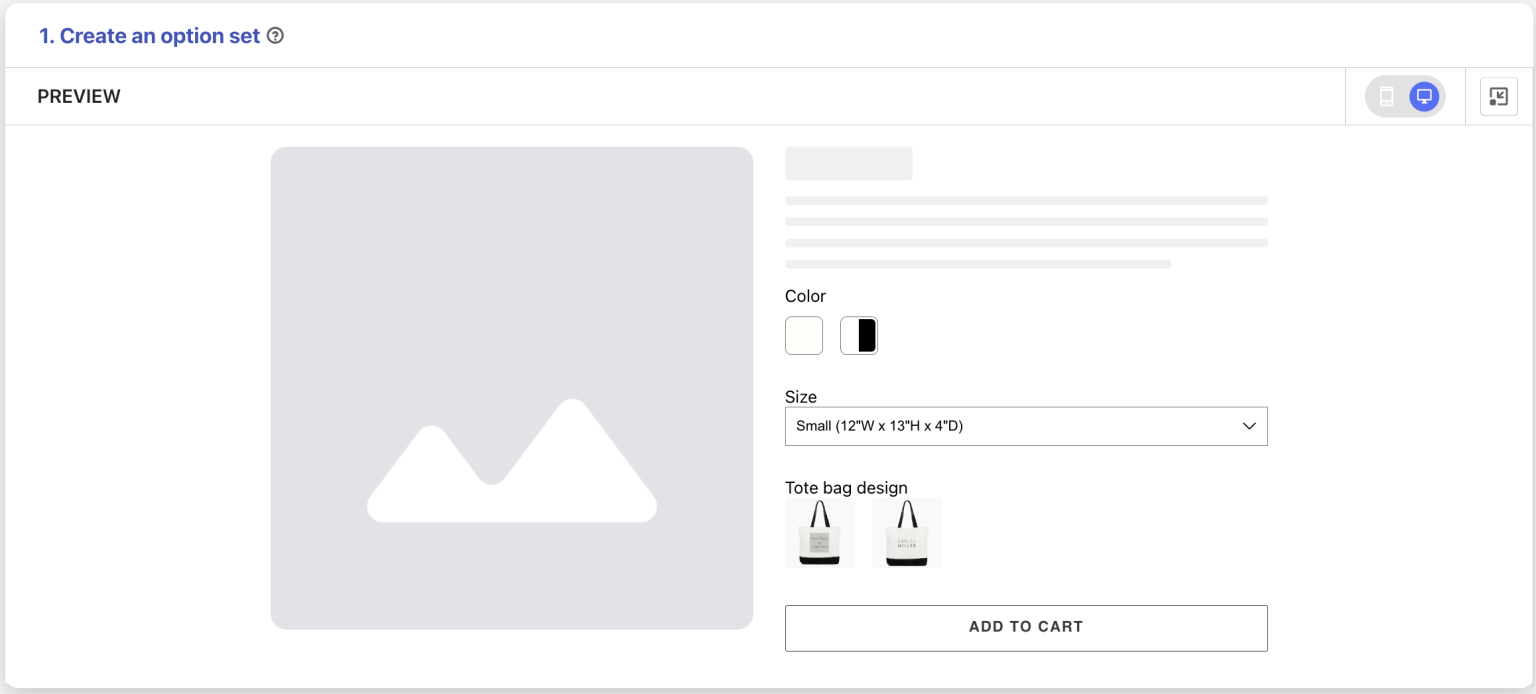Click the Color option label

806,296
